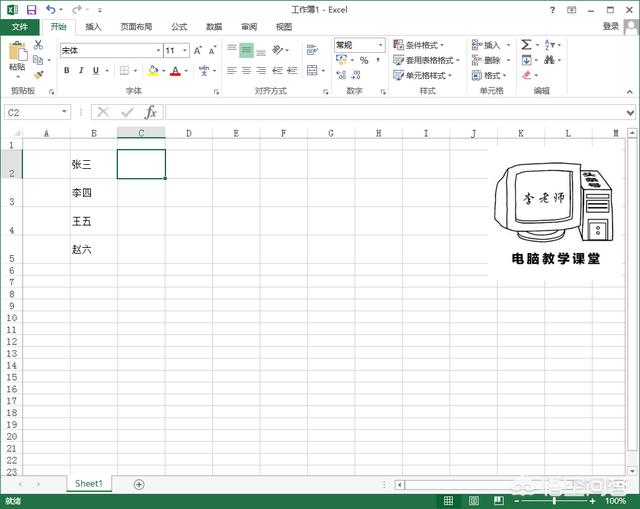Viewport: 640px width, 509px height.
Task: Select cell B2 containing 张三
Action: click(93, 164)
